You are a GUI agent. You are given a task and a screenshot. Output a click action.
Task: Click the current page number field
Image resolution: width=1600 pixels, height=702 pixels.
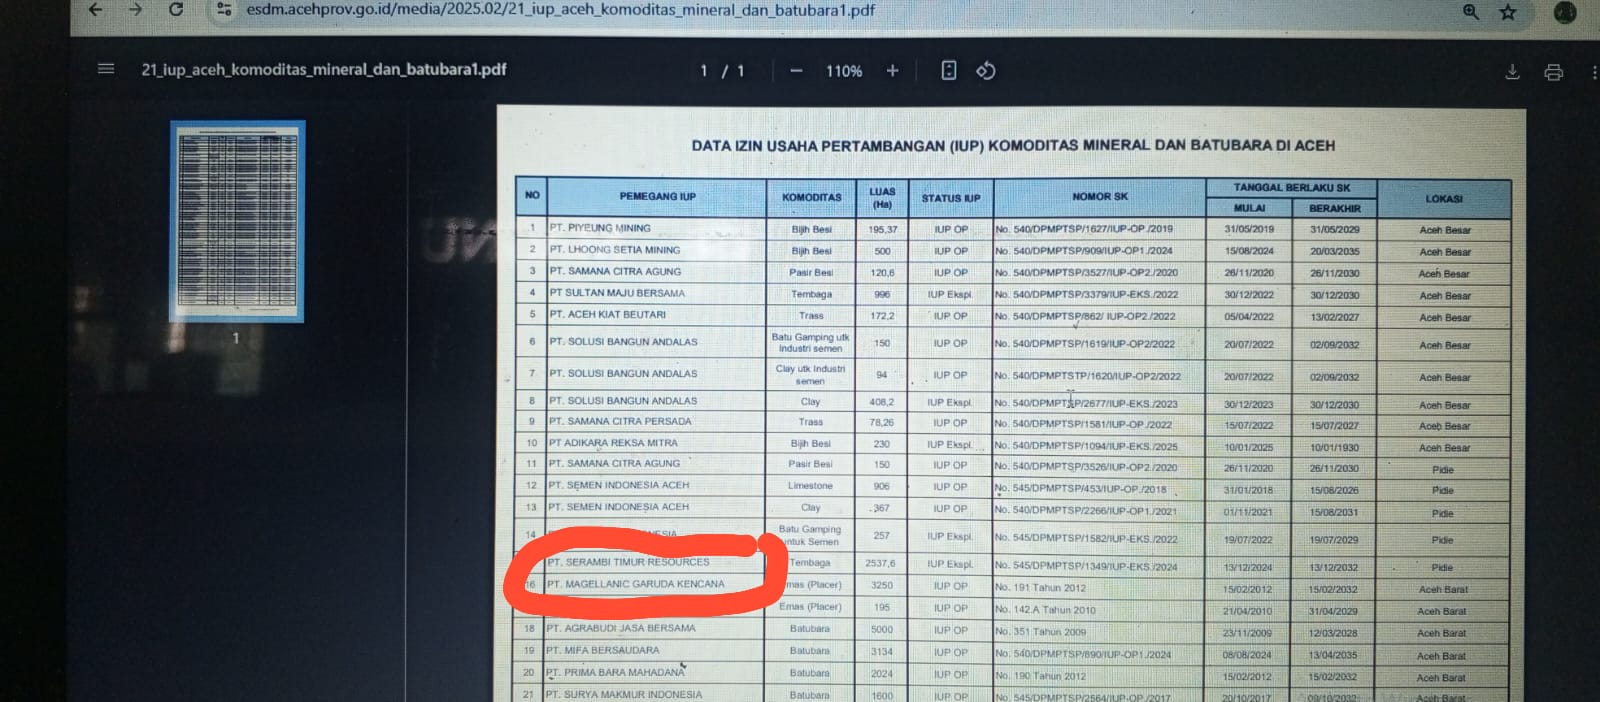pos(704,71)
